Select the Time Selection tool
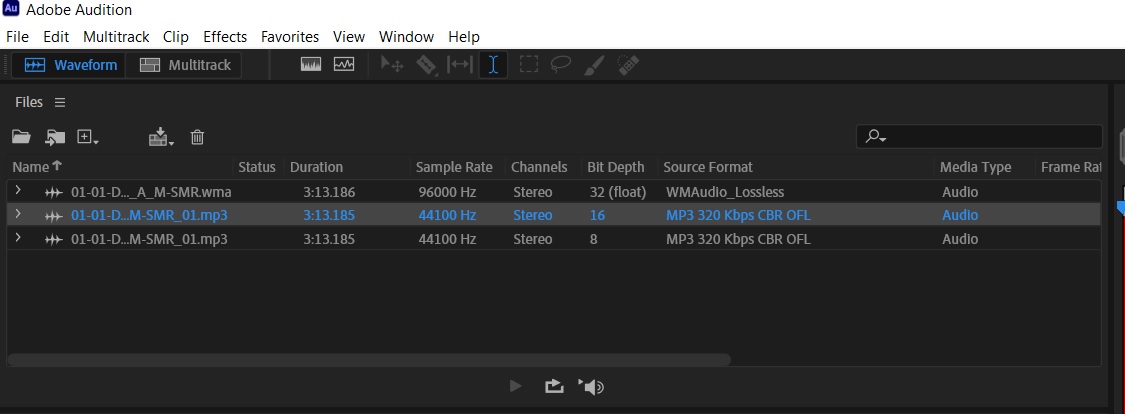The image size is (1125, 414). click(493, 65)
